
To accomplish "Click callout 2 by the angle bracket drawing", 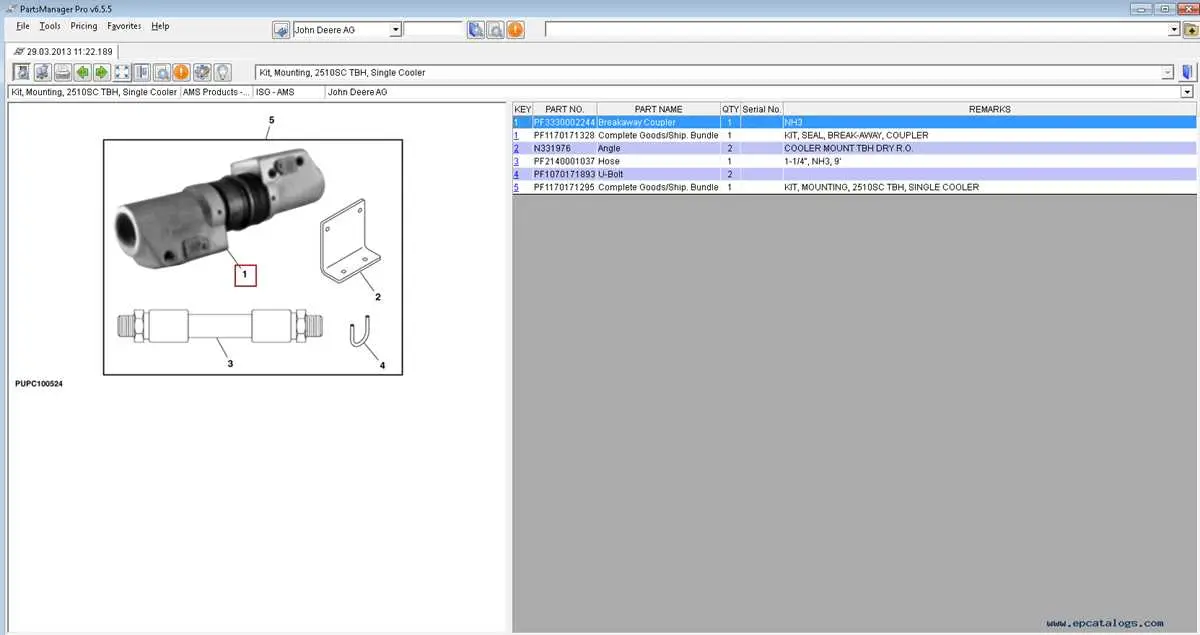I will pos(377,297).
